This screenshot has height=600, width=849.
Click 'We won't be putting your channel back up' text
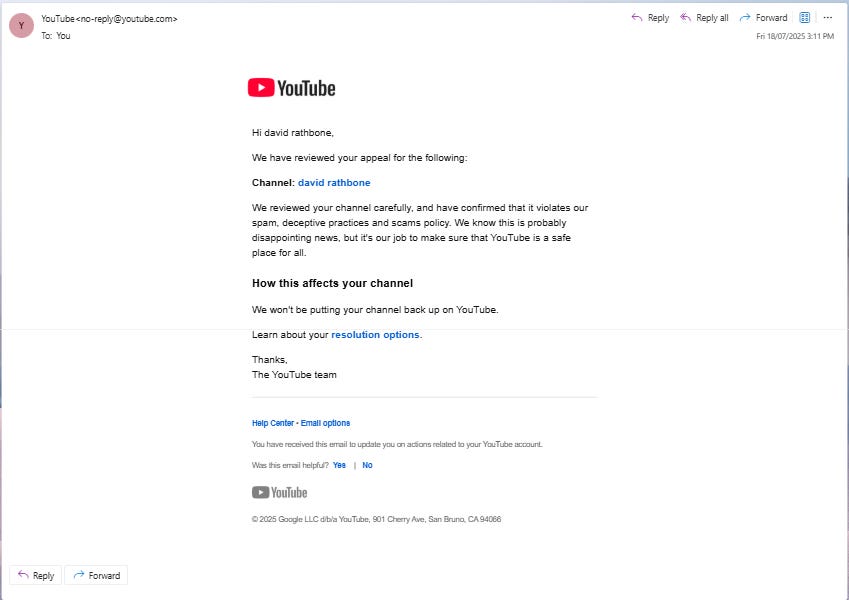click(x=375, y=310)
